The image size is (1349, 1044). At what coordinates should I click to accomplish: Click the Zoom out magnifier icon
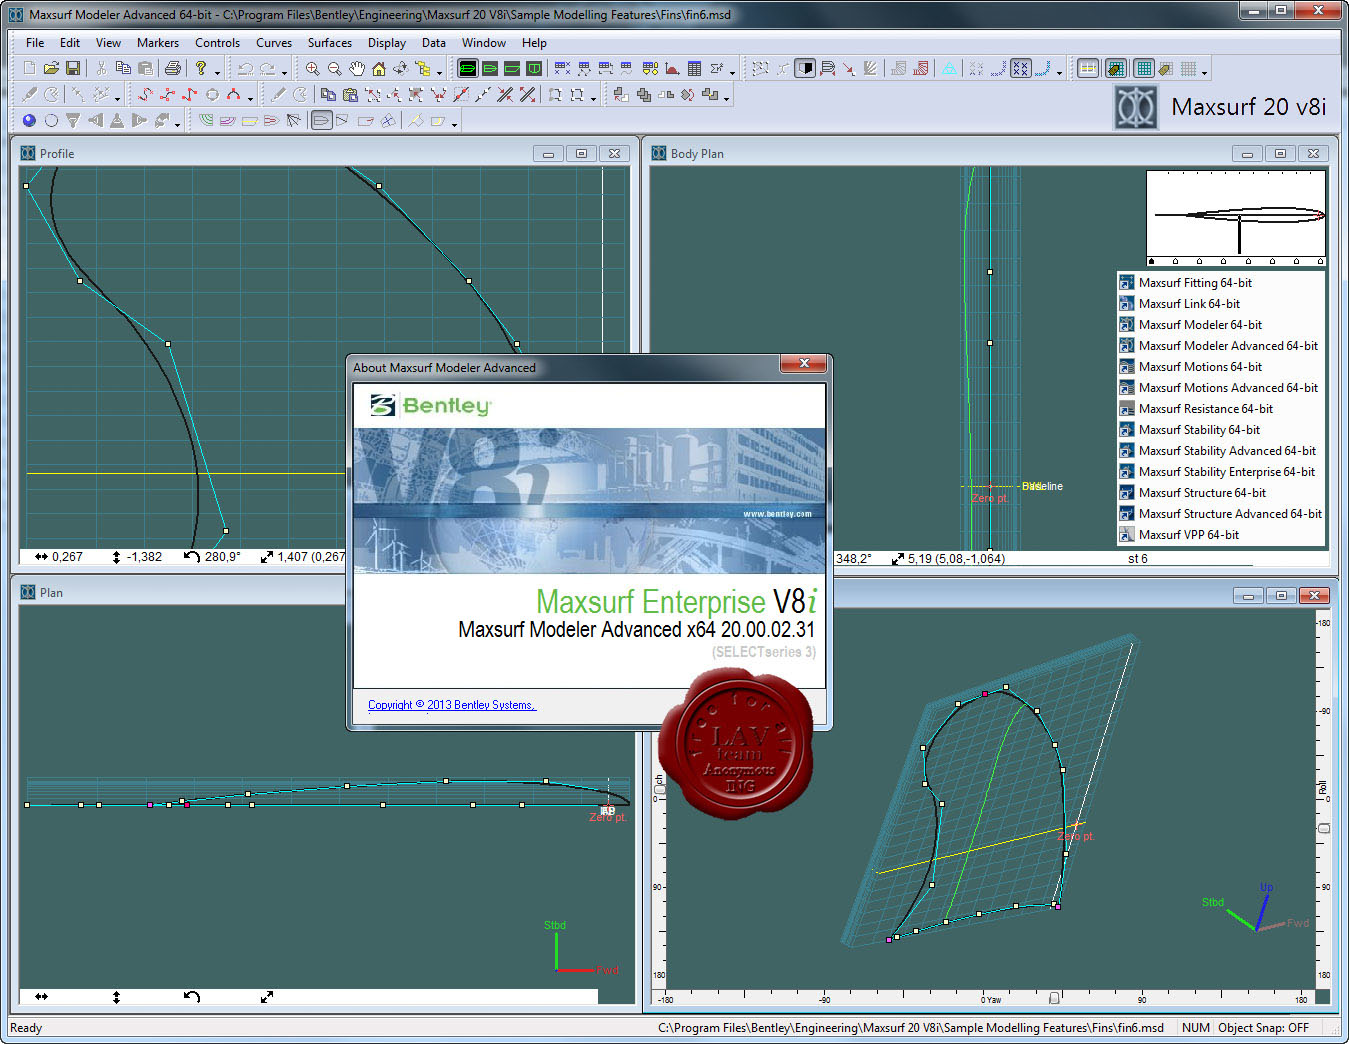coord(335,68)
